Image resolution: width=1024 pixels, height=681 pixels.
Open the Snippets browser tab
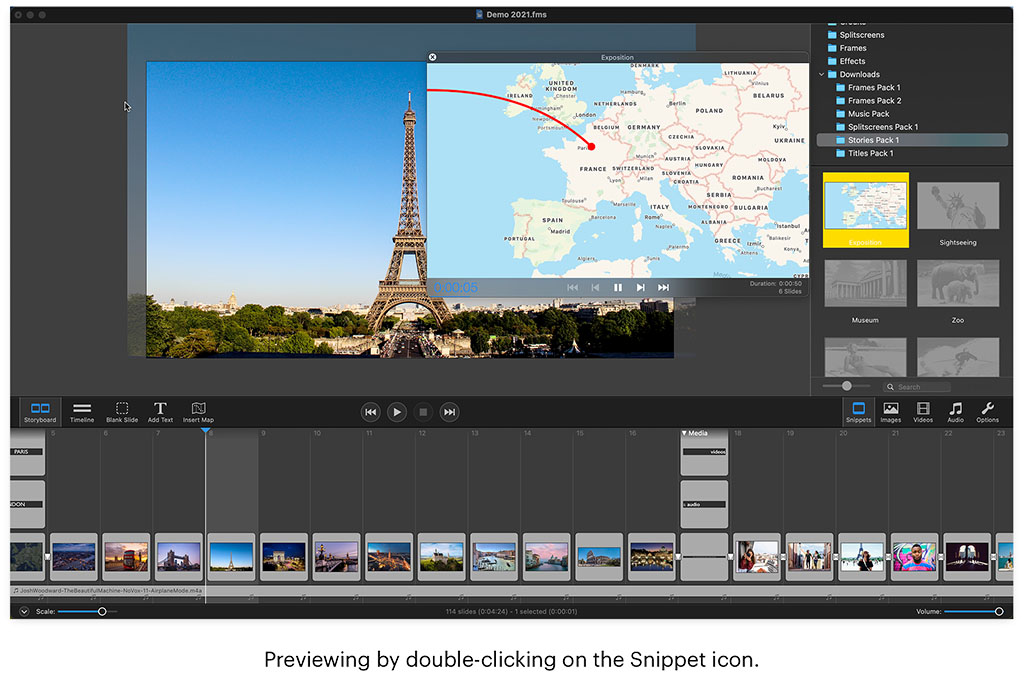point(858,412)
